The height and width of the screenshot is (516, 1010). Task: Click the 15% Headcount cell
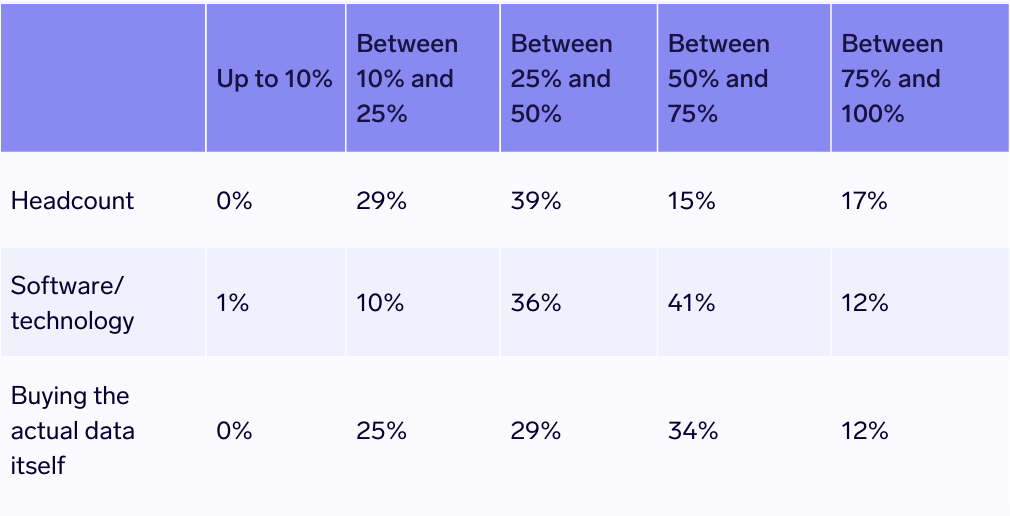(692, 200)
